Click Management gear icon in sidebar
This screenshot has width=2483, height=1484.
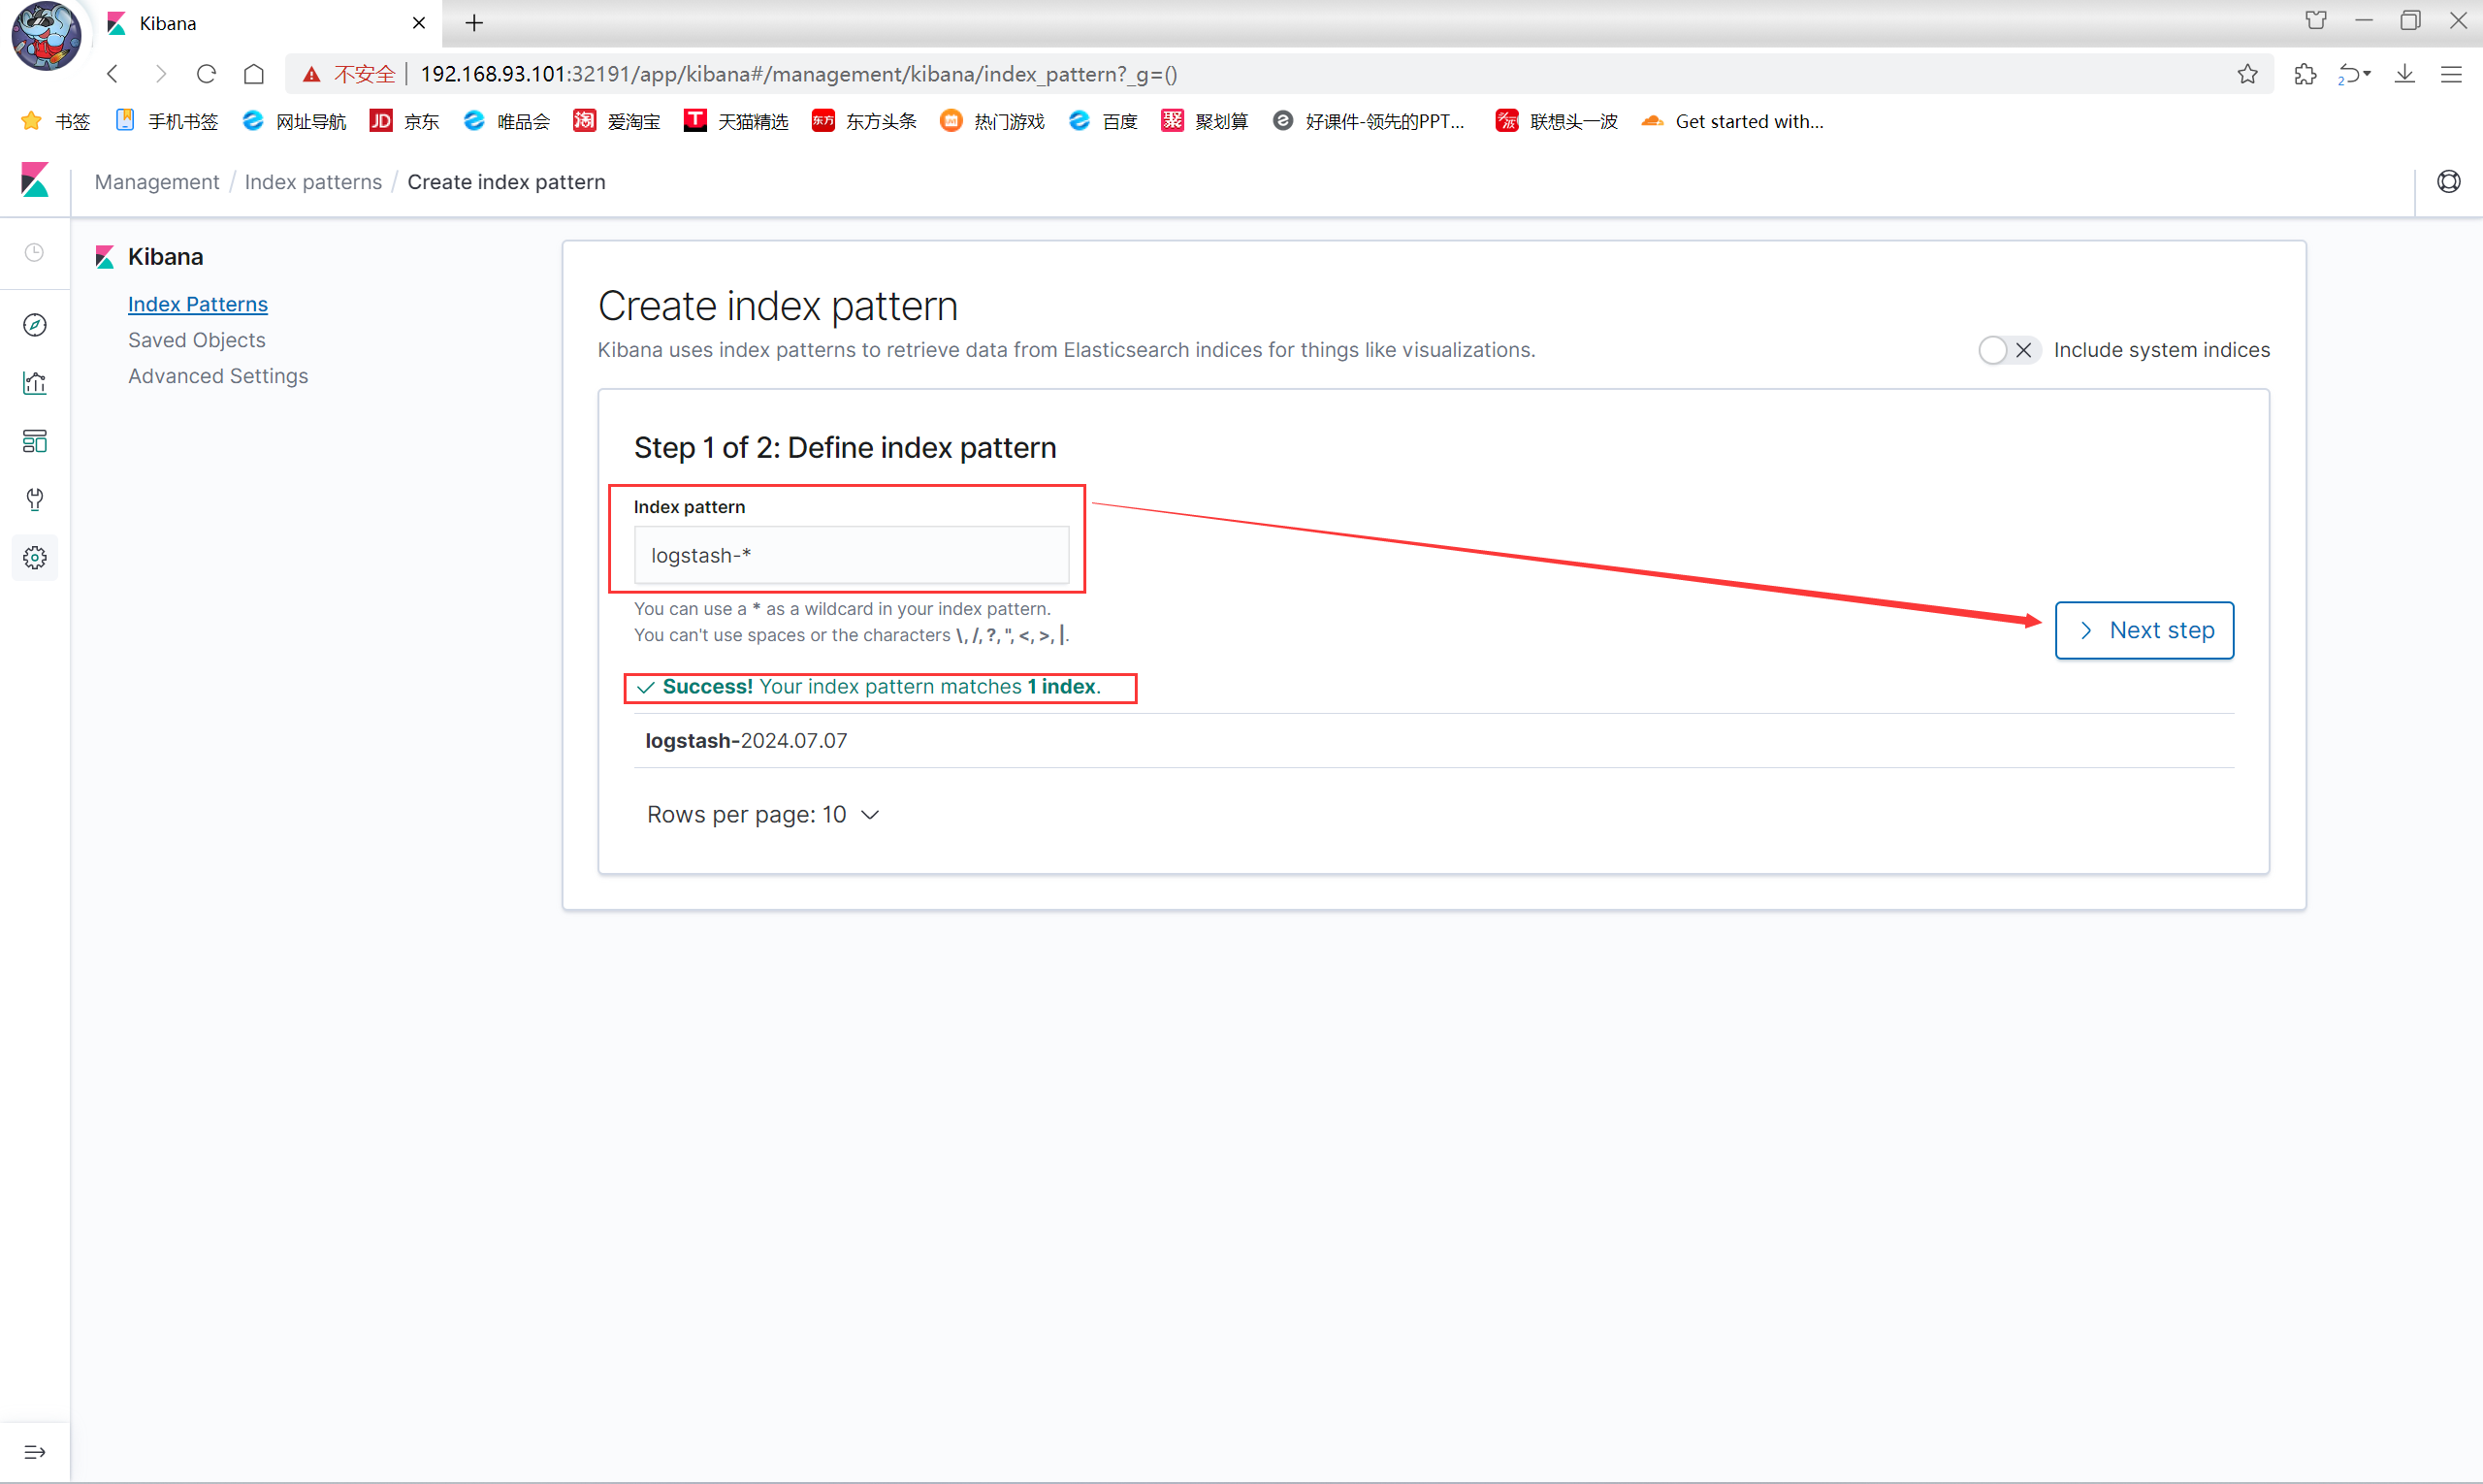tap(35, 558)
